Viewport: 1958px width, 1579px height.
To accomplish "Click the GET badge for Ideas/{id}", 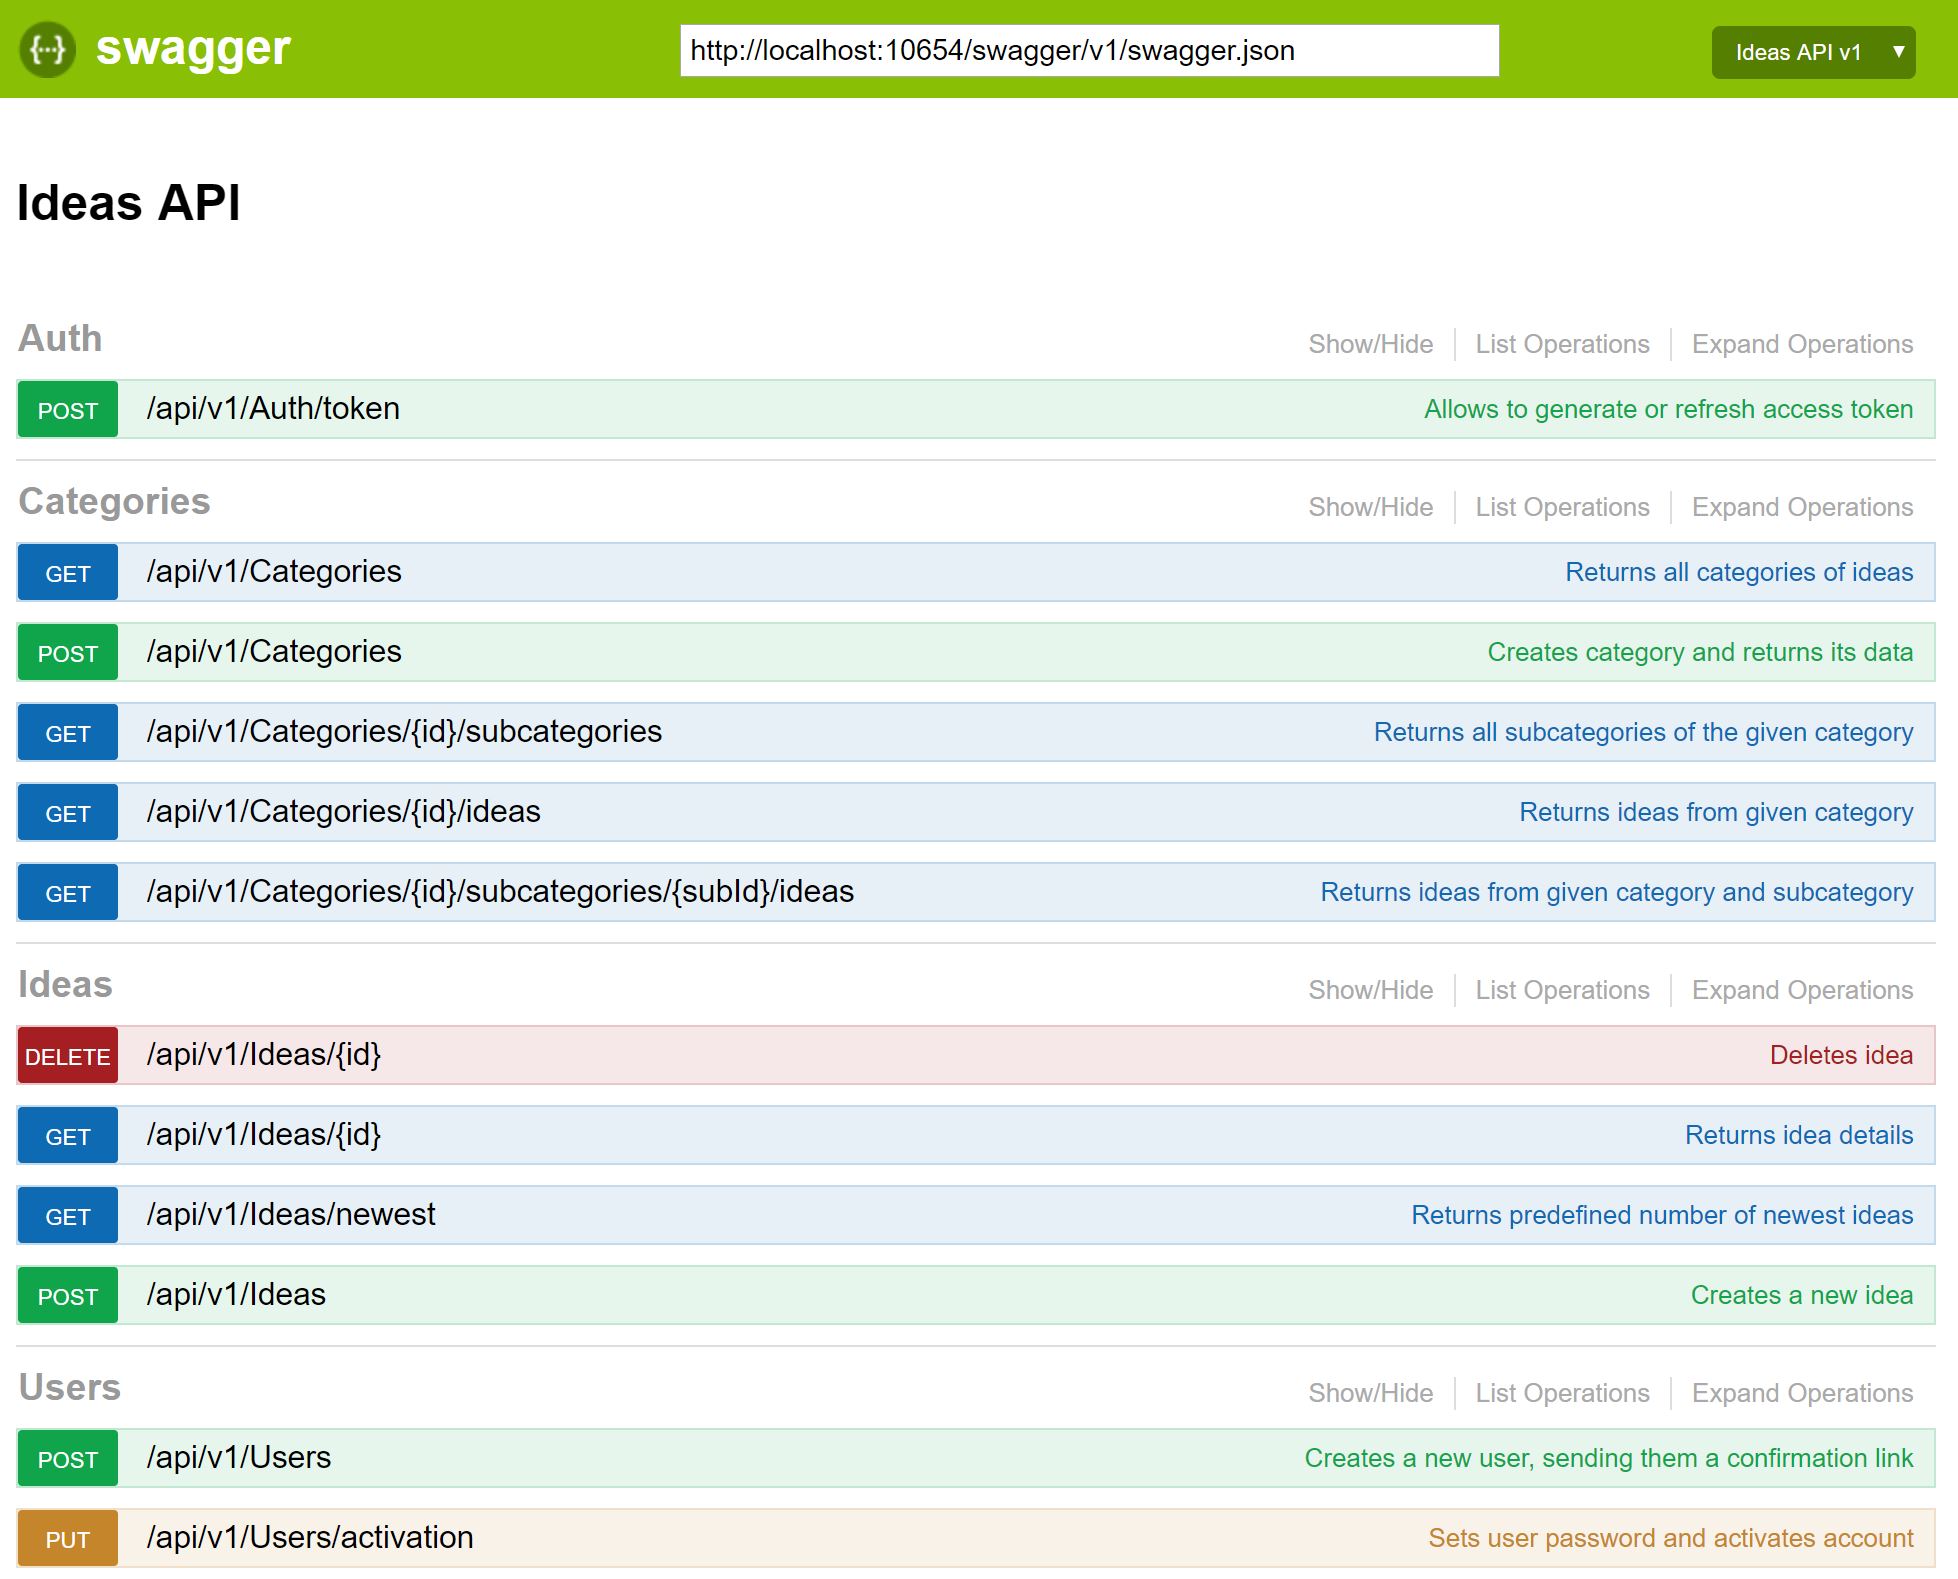I will (68, 1136).
